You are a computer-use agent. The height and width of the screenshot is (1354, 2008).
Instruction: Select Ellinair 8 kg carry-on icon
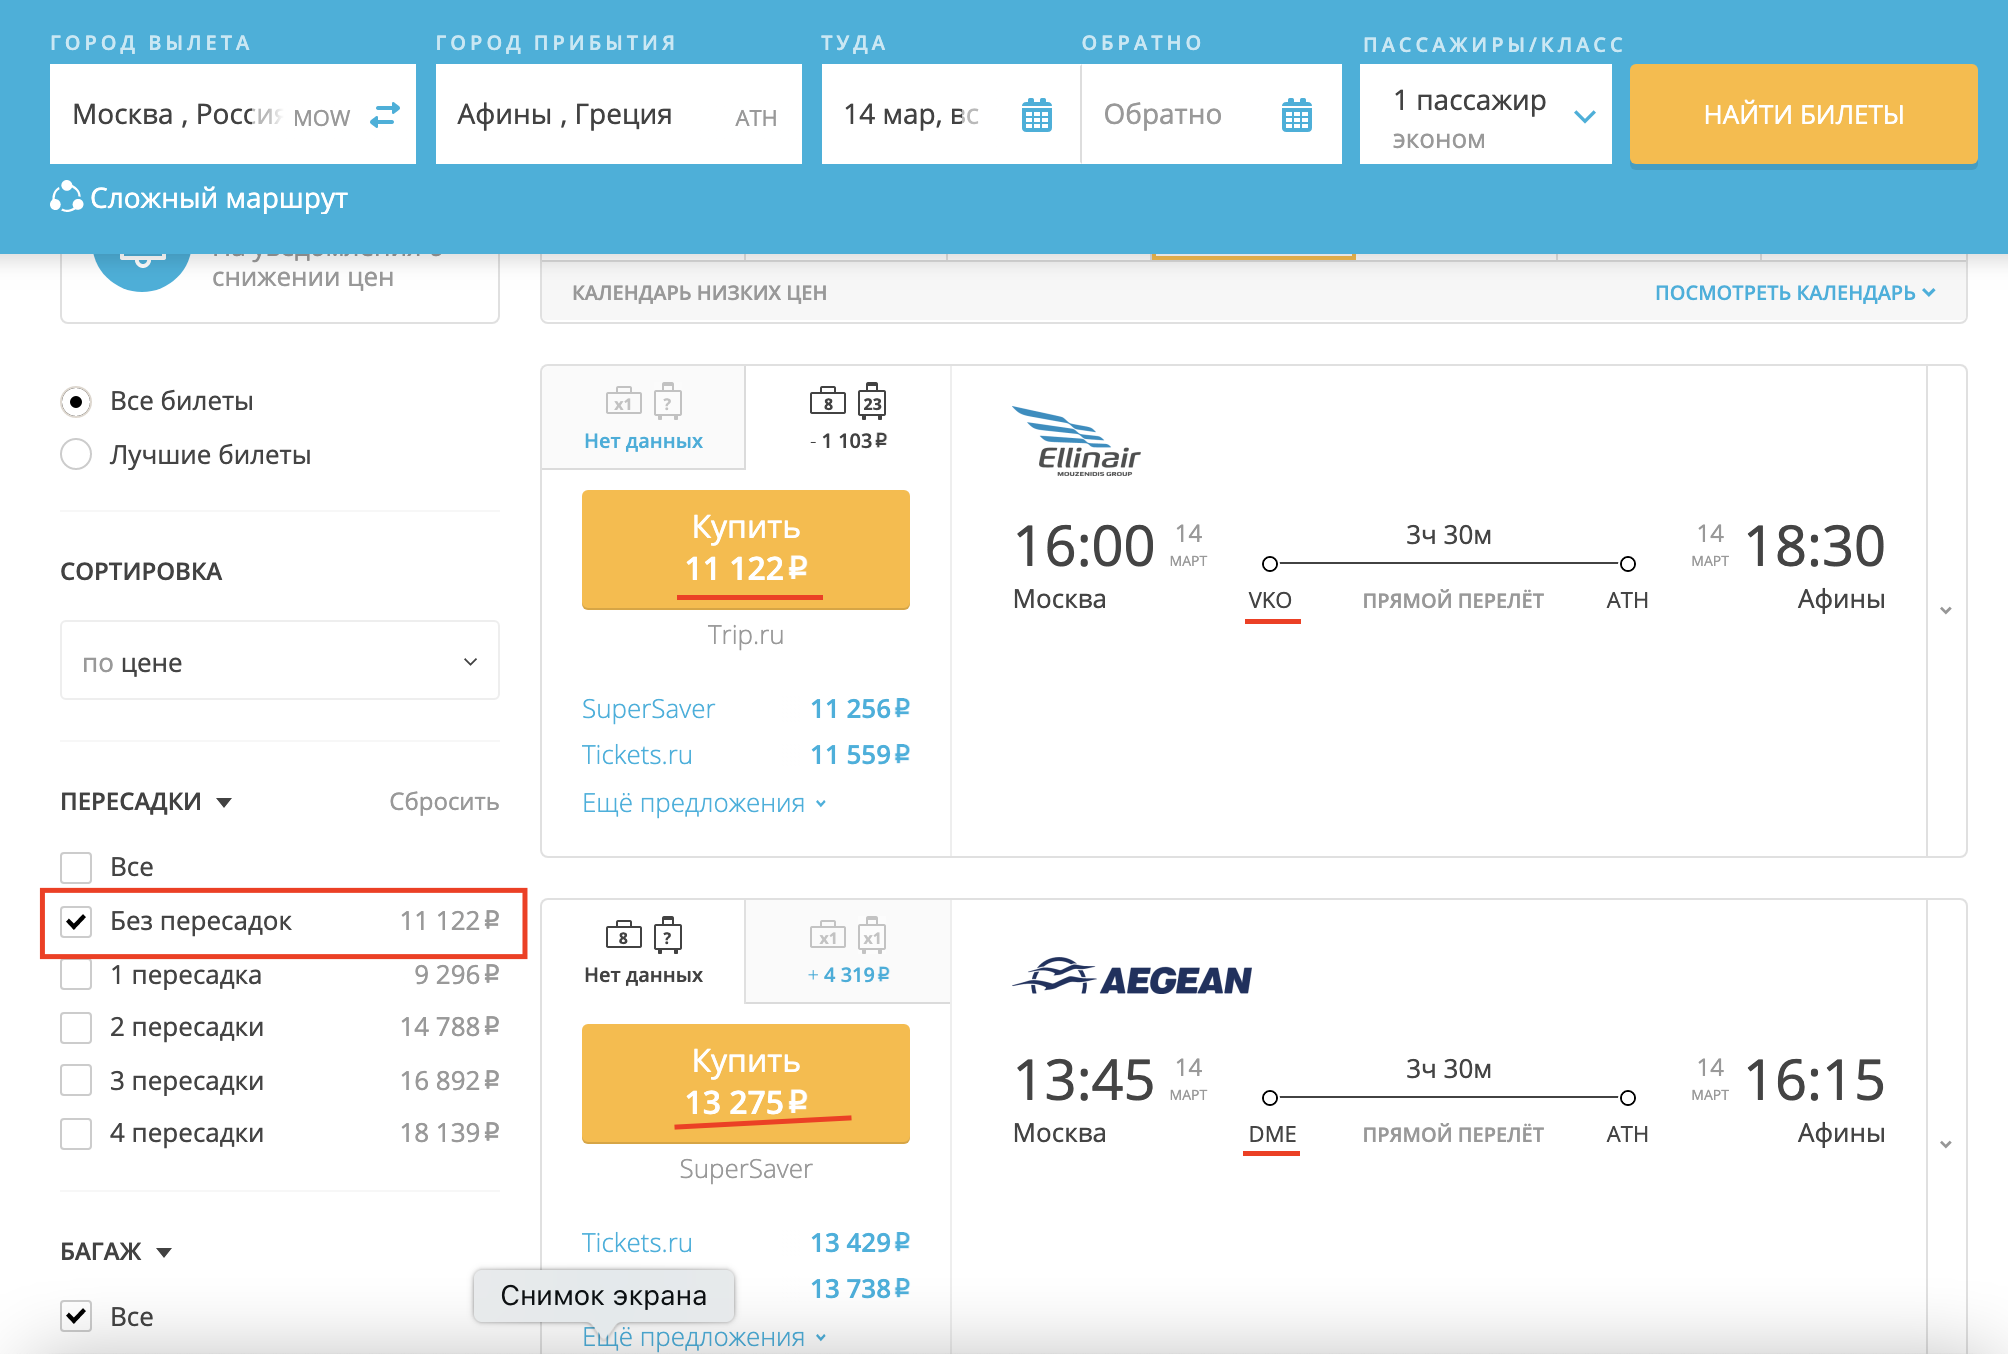828,400
